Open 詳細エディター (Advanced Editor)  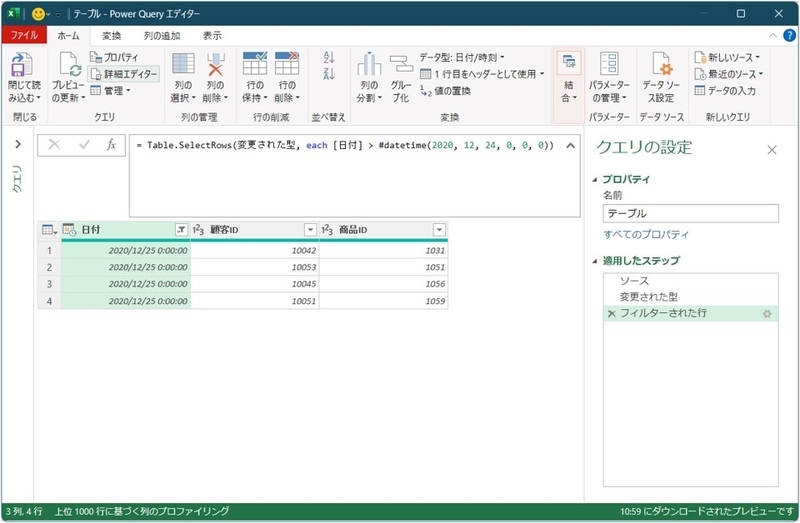click(x=123, y=74)
